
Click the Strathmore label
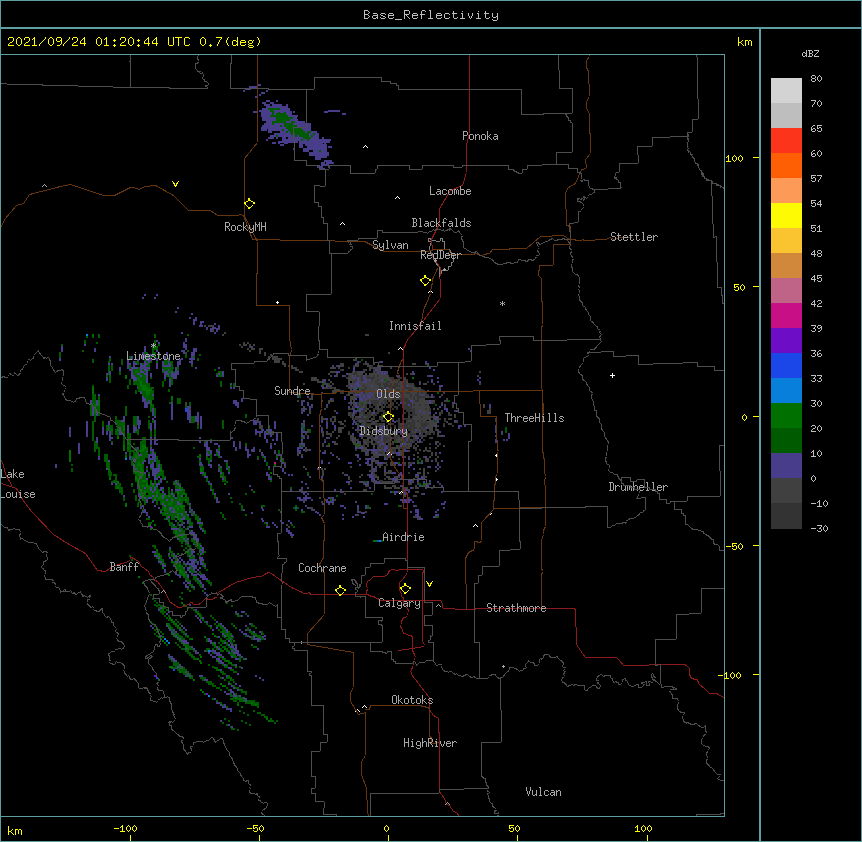point(516,608)
